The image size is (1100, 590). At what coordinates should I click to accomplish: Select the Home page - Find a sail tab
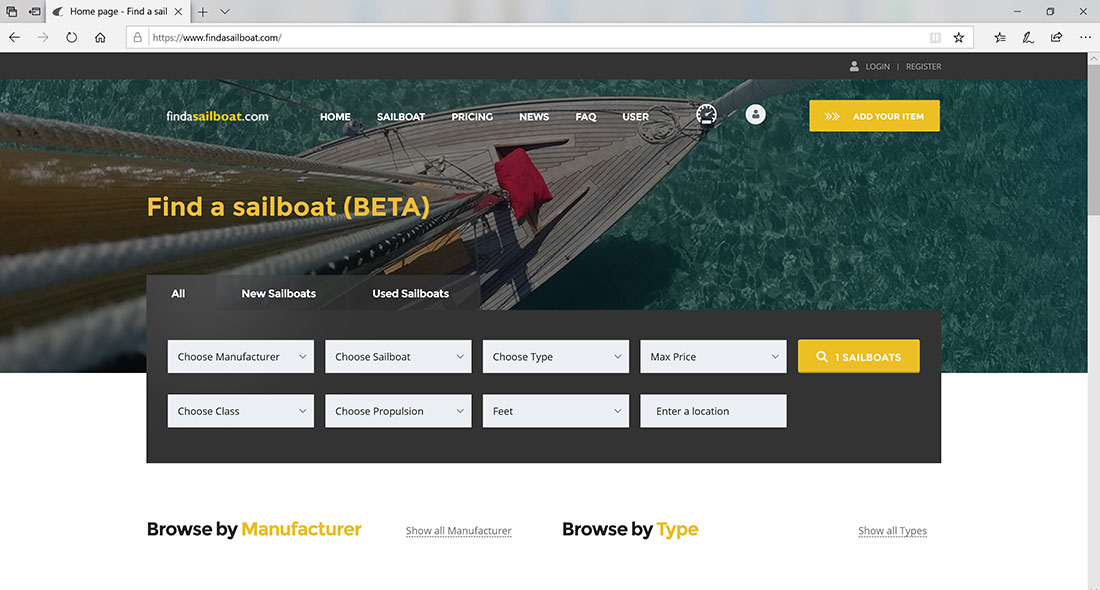[118, 11]
